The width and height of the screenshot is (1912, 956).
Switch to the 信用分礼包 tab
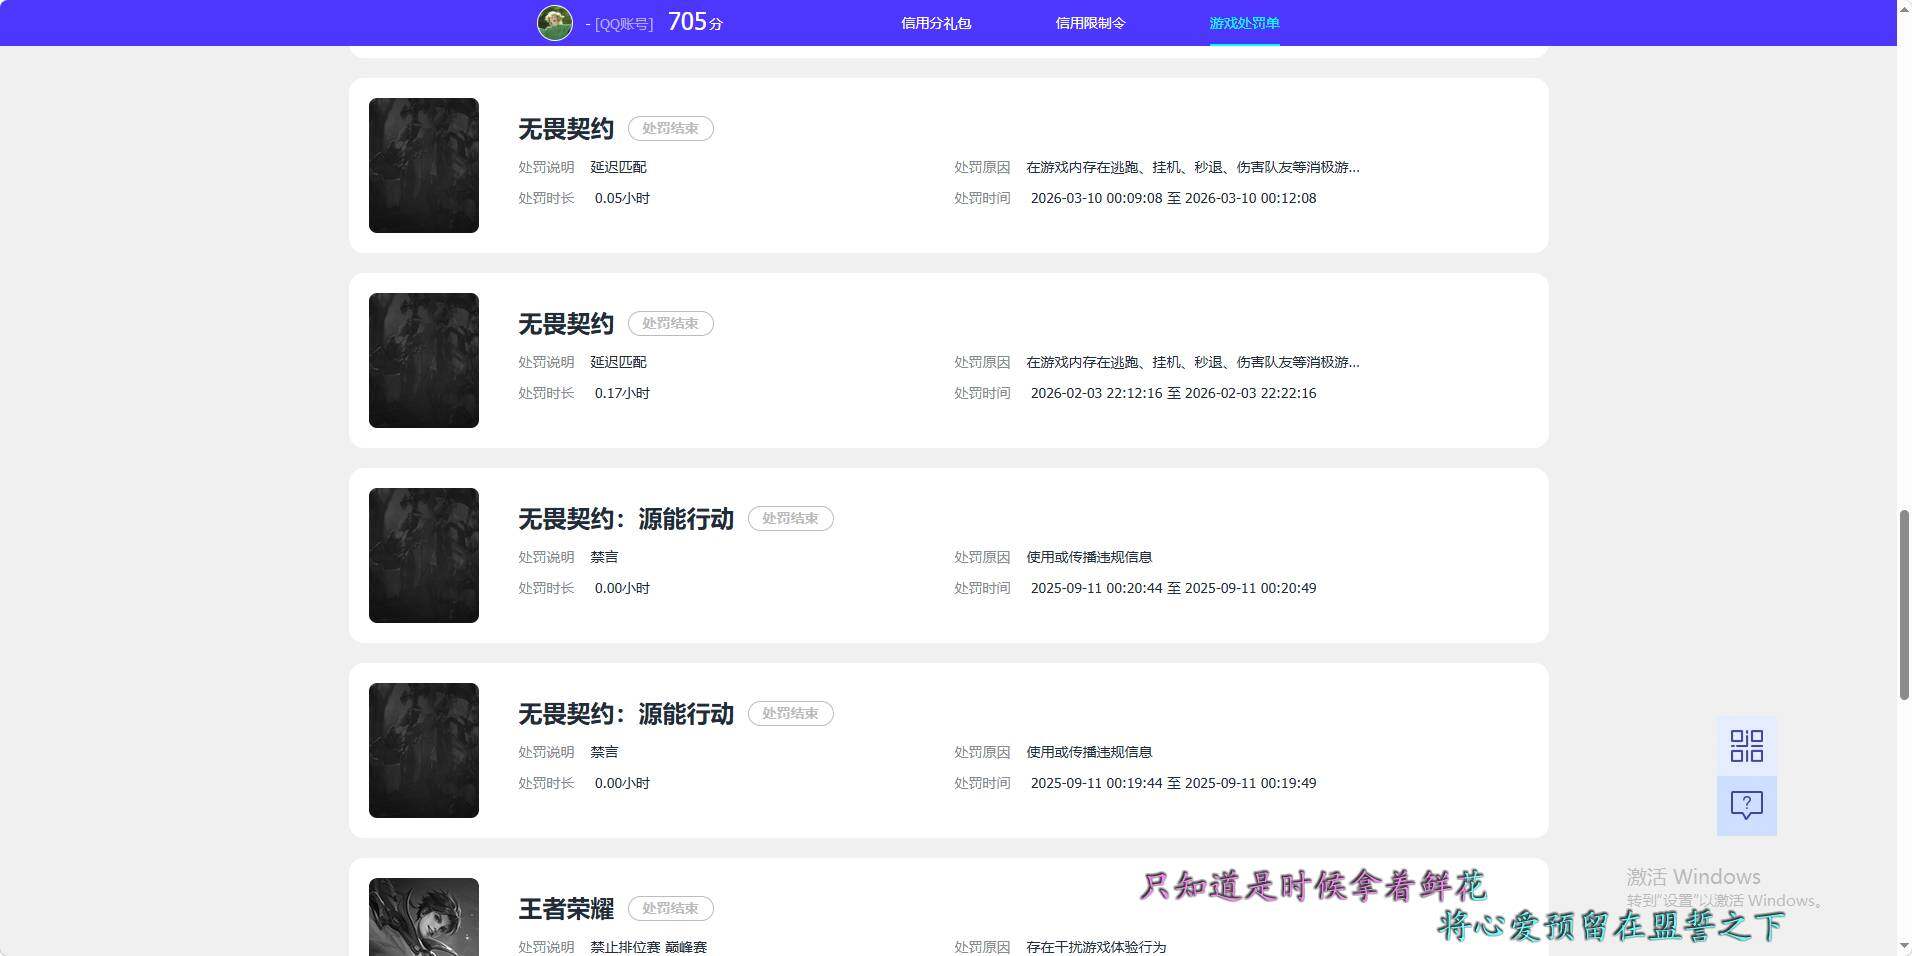click(936, 22)
